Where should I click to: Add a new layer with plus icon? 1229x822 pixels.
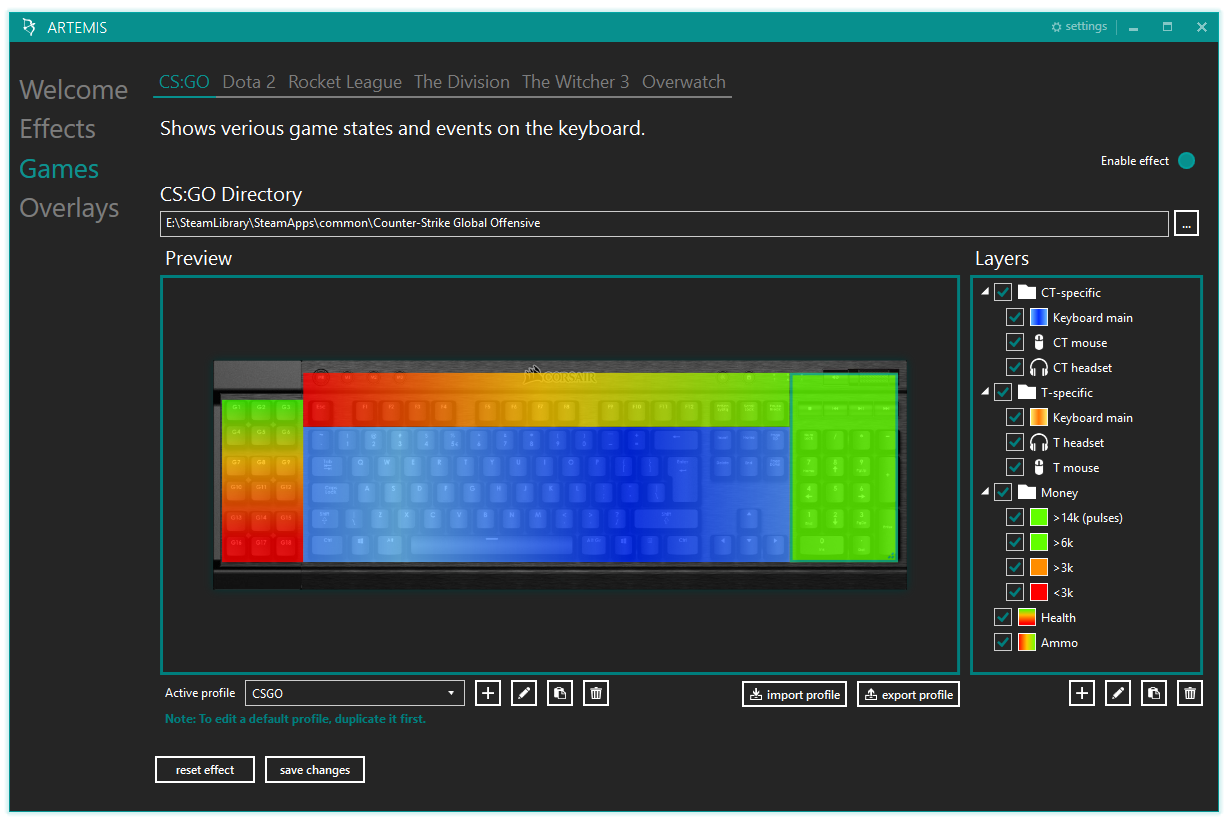coord(1082,693)
